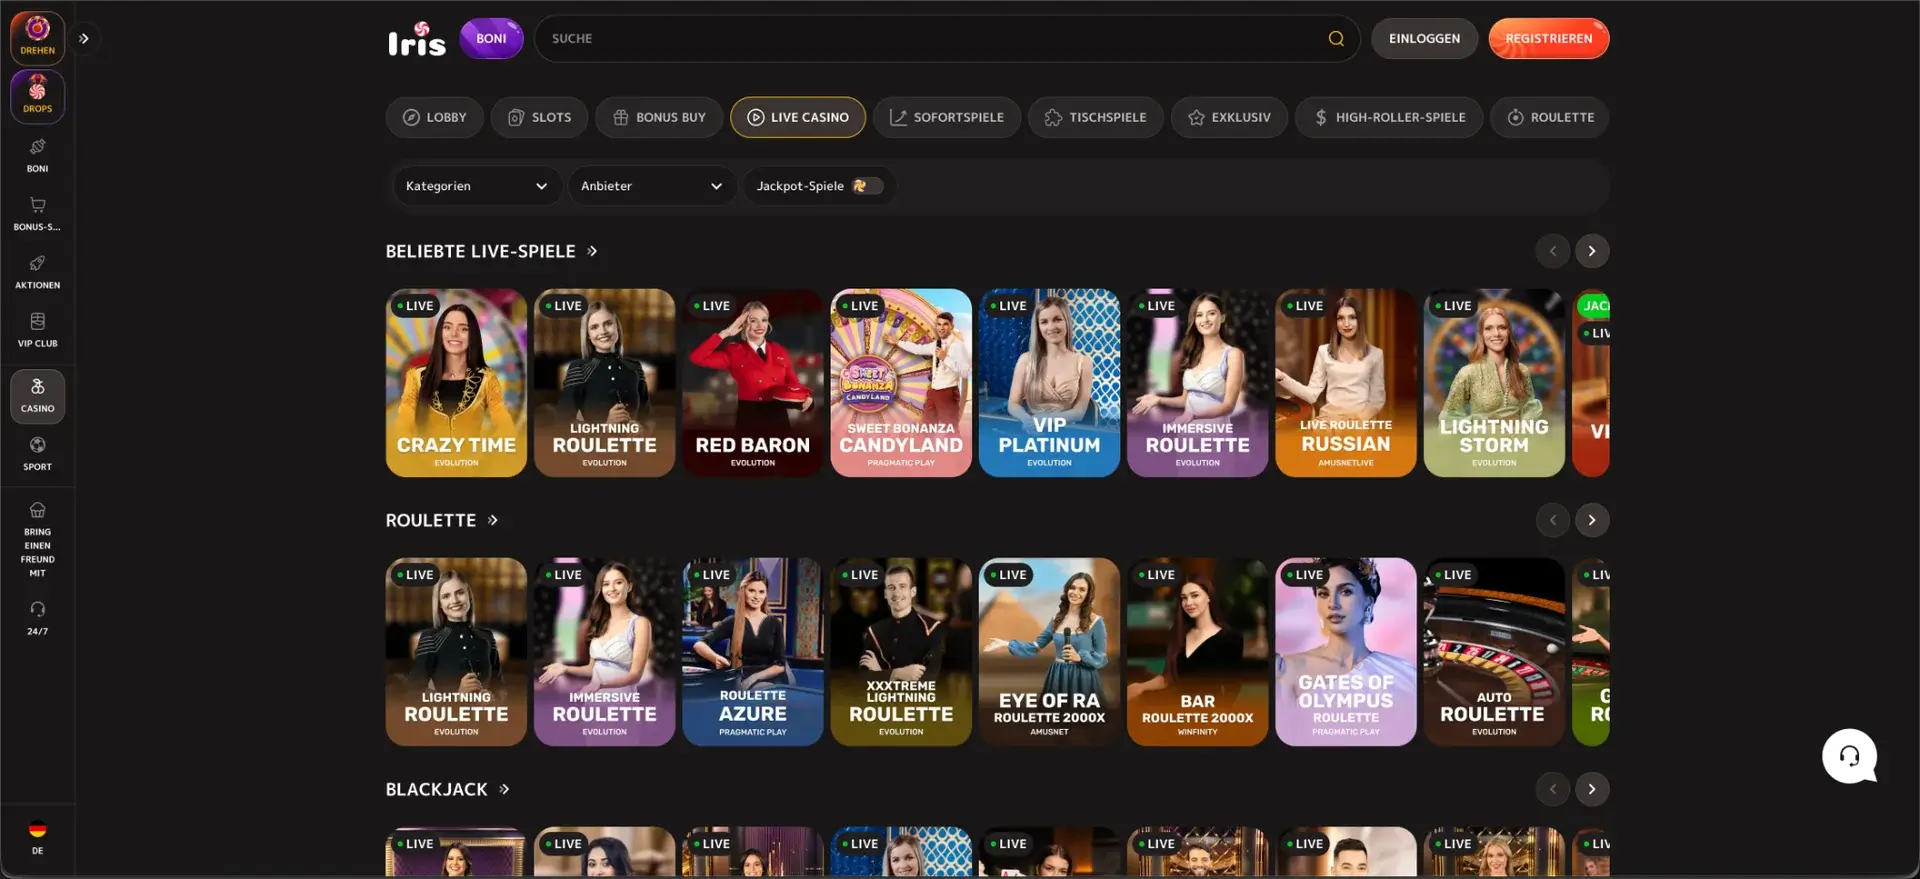Select Sport in the left sidebar
This screenshot has width=1920, height=879.
pos(37,453)
